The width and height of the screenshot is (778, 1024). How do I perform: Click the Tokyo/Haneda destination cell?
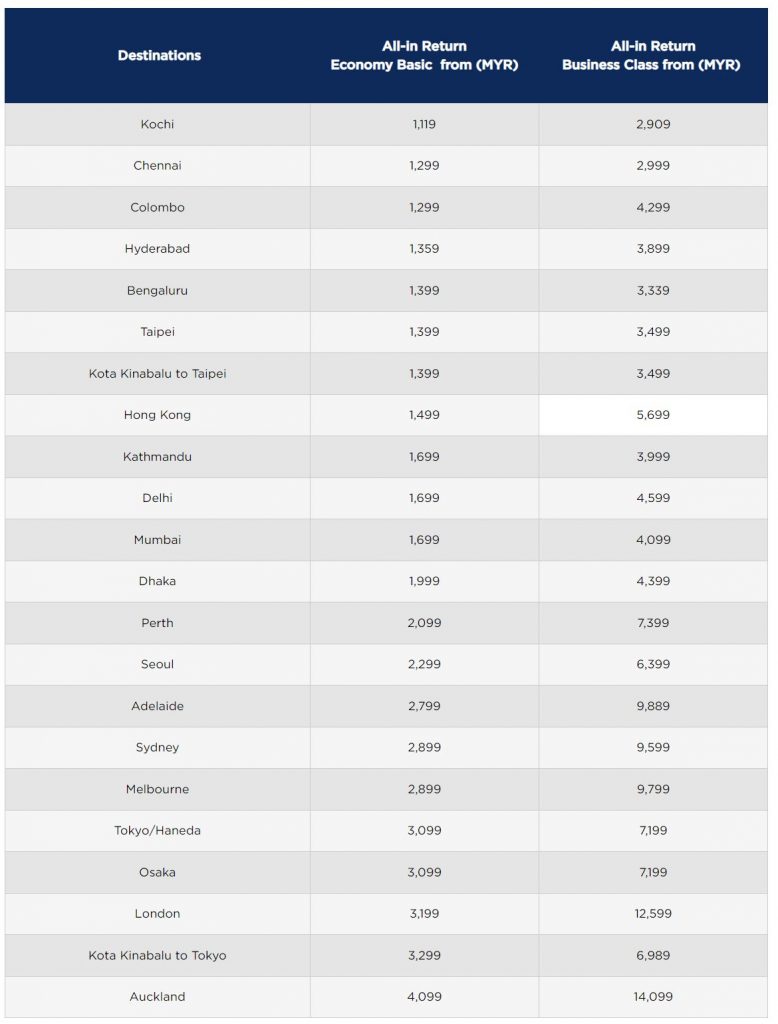point(157,831)
